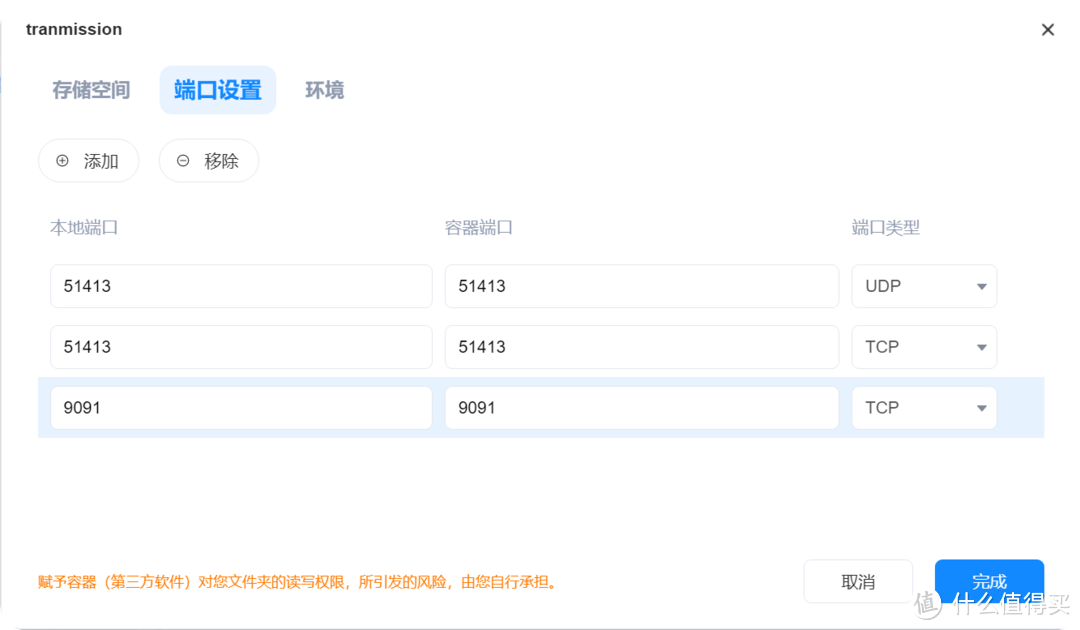Click local port field showing 9091

coord(240,407)
